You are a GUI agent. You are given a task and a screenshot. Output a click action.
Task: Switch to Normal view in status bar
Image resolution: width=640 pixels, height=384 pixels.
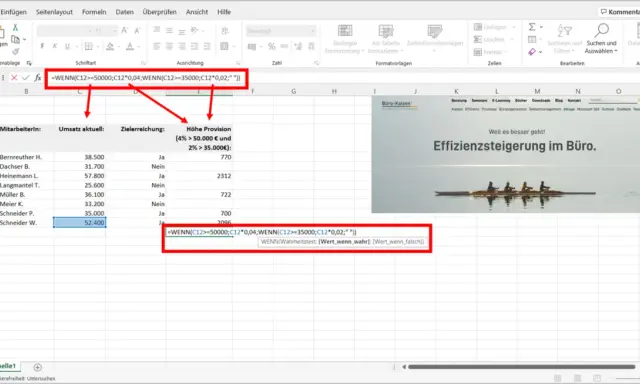(x=558, y=378)
